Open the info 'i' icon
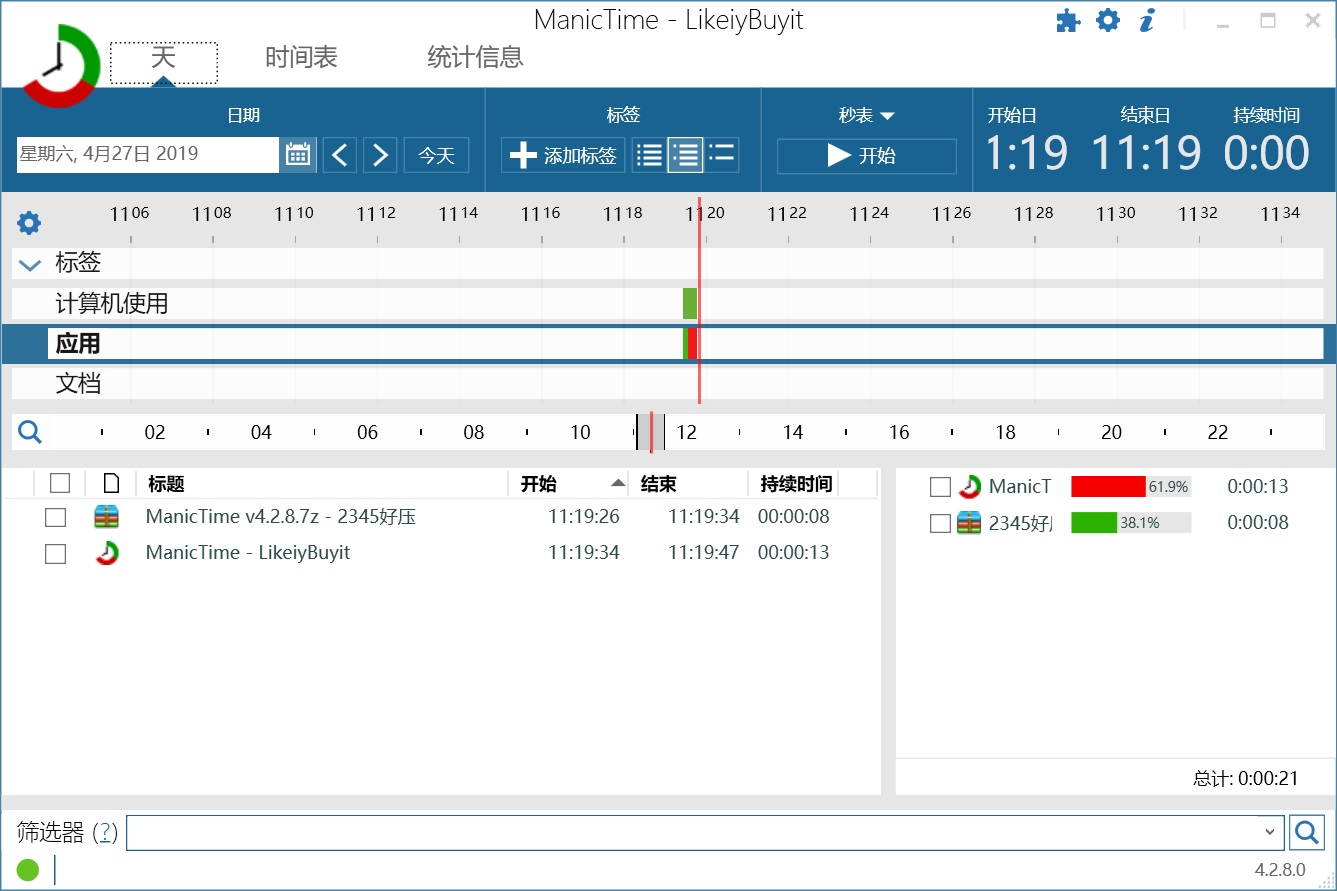The image size is (1337, 891). coord(1148,20)
